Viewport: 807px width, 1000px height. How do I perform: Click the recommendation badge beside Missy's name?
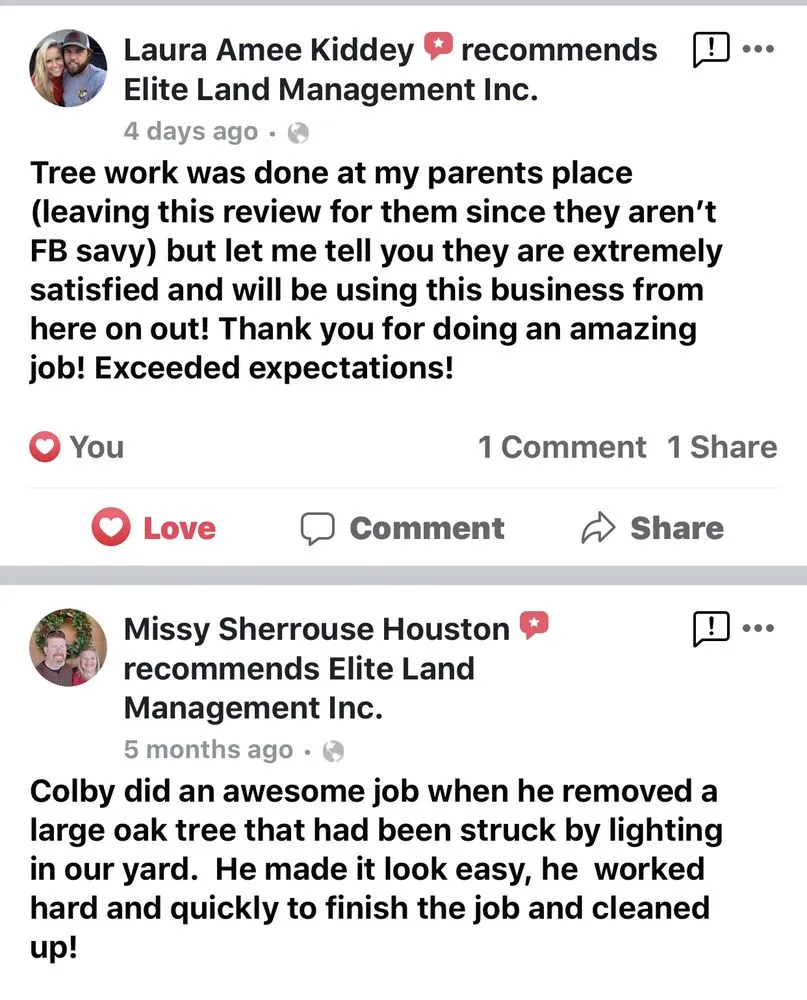point(534,627)
